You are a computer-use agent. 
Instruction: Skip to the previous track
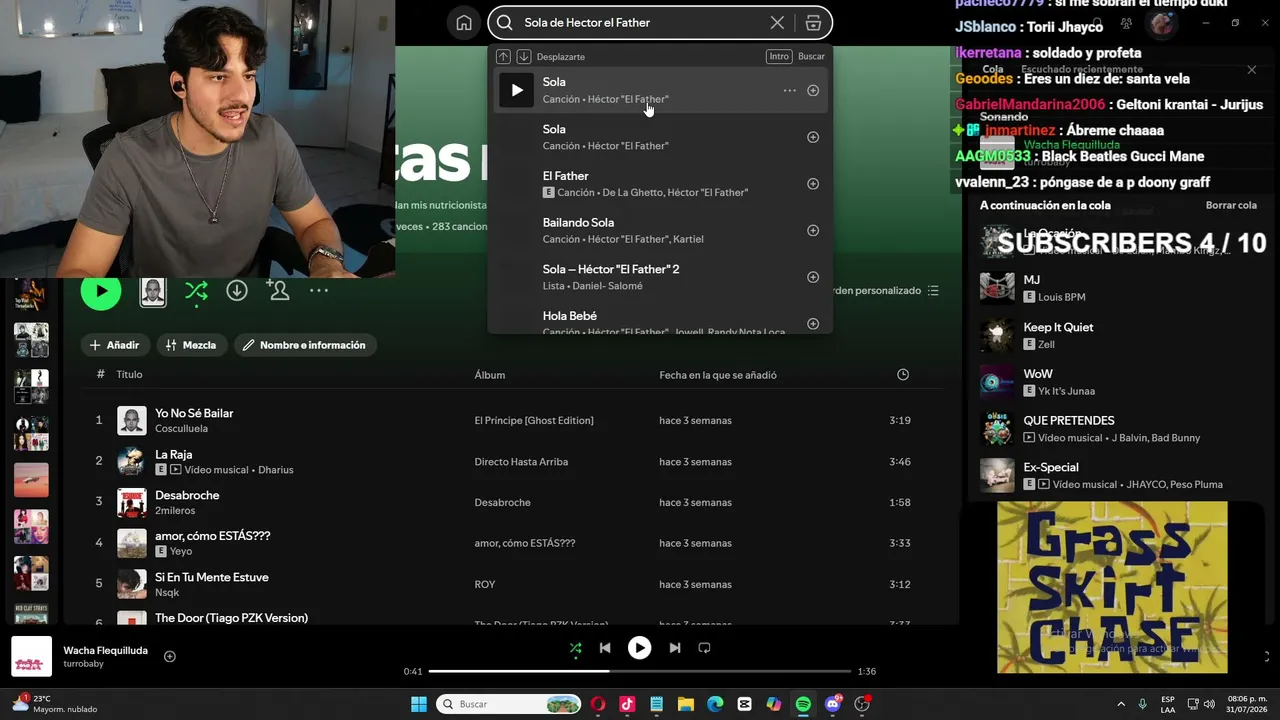[605, 648]
